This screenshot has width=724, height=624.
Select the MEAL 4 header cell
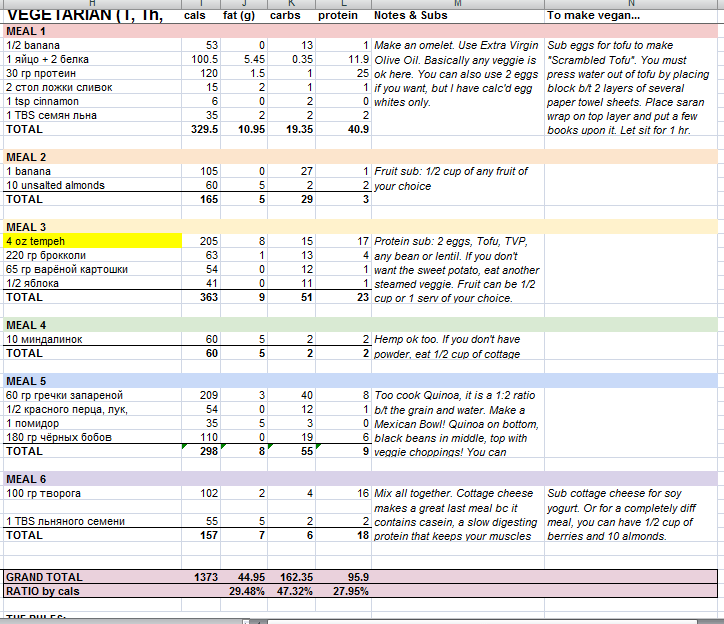[x=92, y=325]
